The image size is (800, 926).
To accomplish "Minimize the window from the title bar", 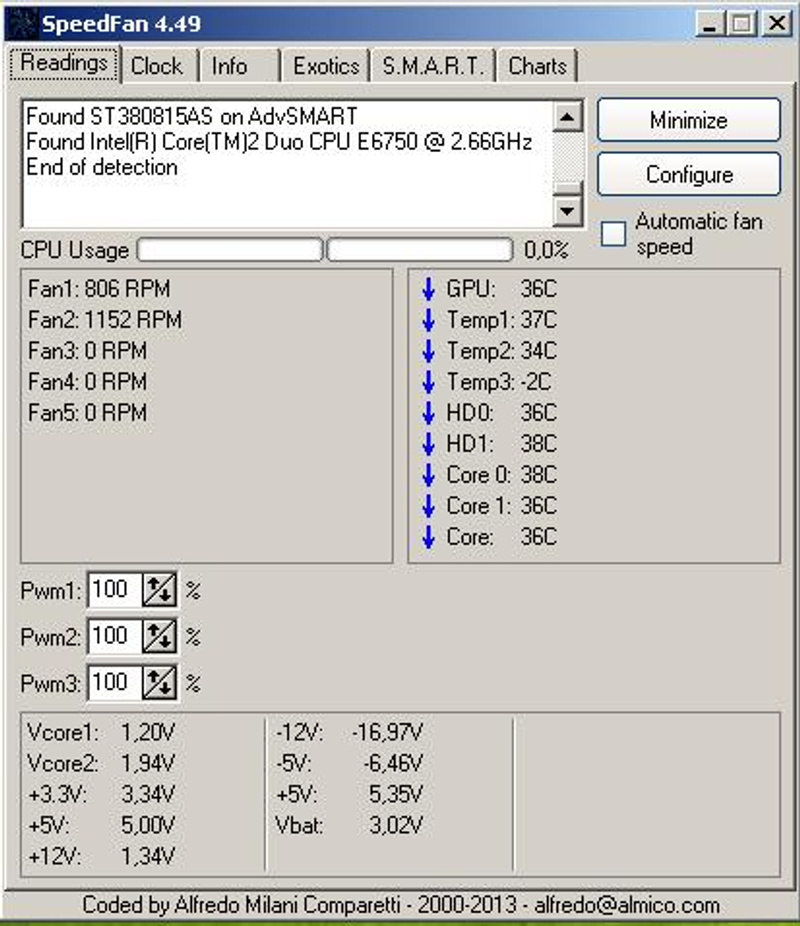I will point(711,24).
